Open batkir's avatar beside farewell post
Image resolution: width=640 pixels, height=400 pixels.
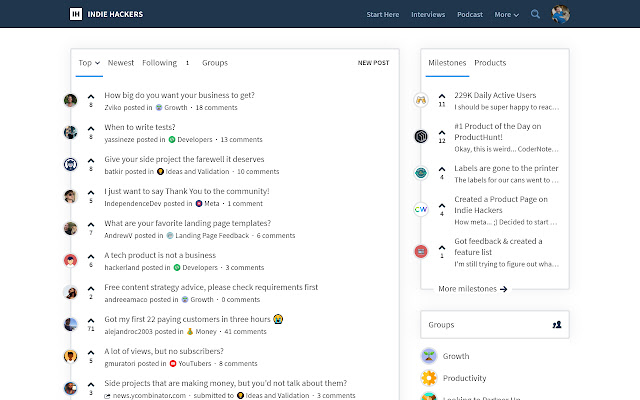(x=70, y=164)
